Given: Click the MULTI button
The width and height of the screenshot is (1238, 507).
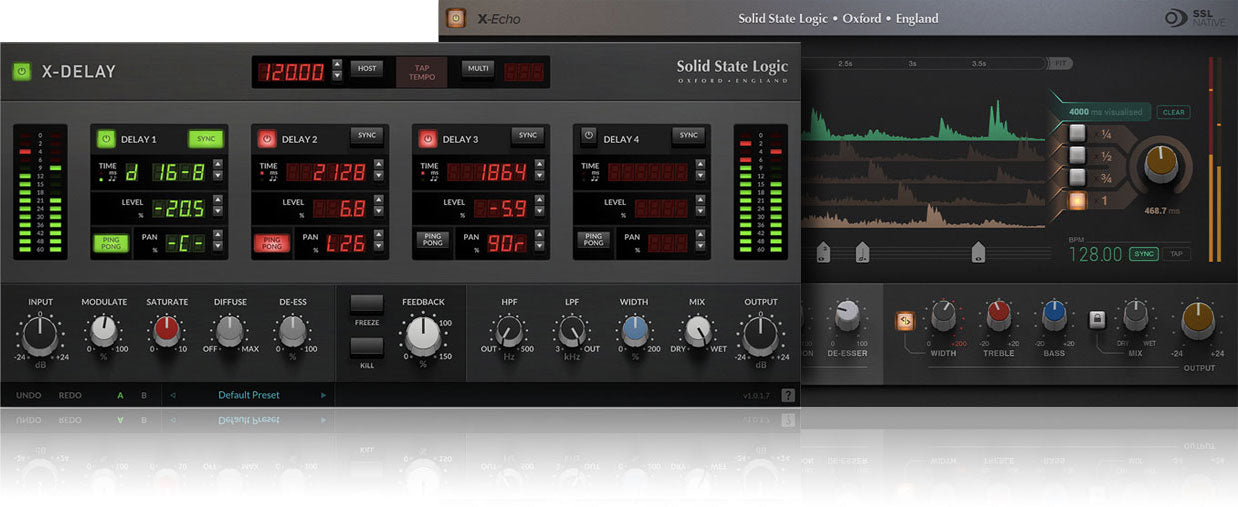Looking at the screenshot, I should (478, 69).
